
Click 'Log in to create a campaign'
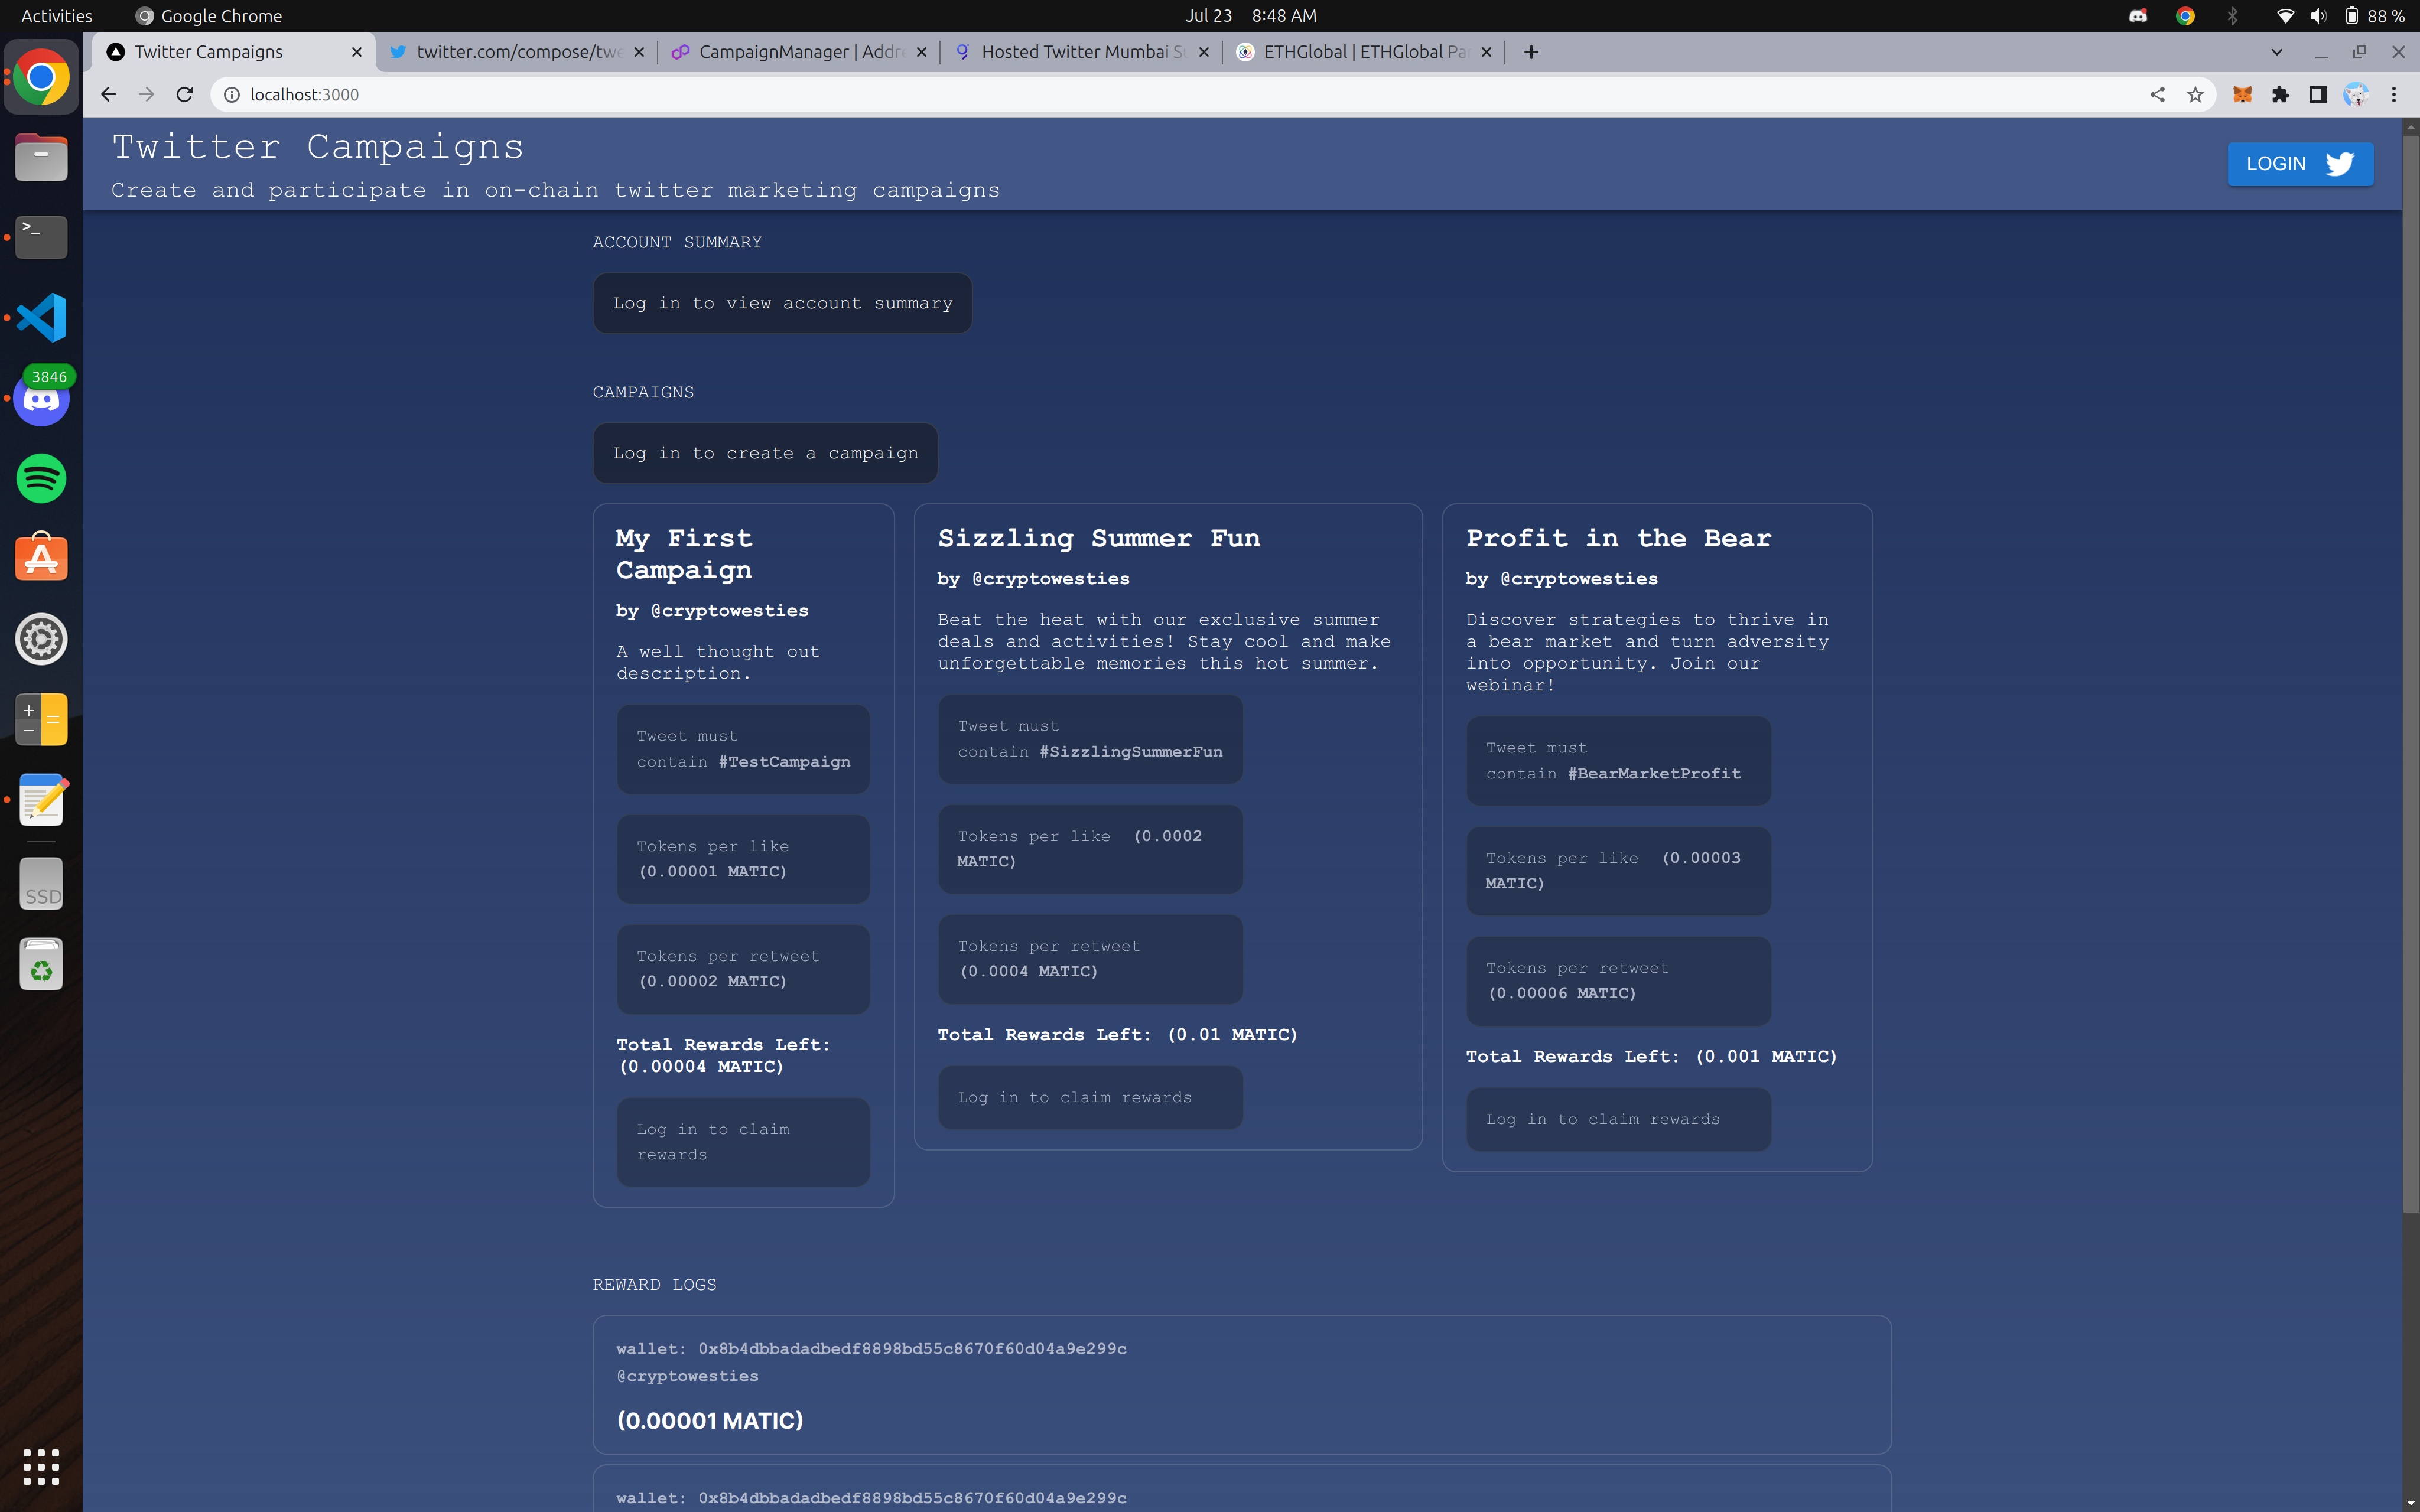pyautogui.click(x=765, y=453)
